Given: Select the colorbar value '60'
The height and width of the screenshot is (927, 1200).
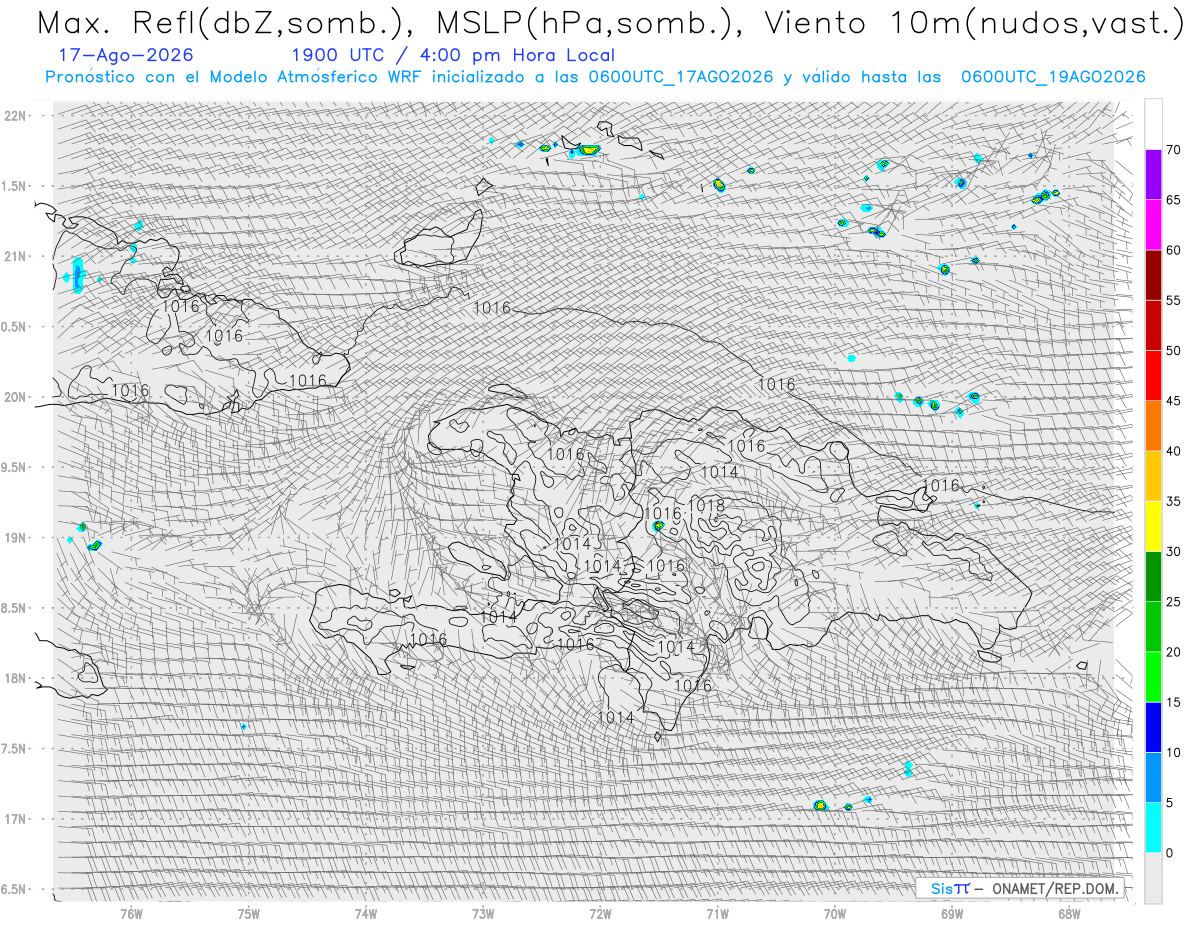Looking at the screenshot, I should tap(1174, 250).
